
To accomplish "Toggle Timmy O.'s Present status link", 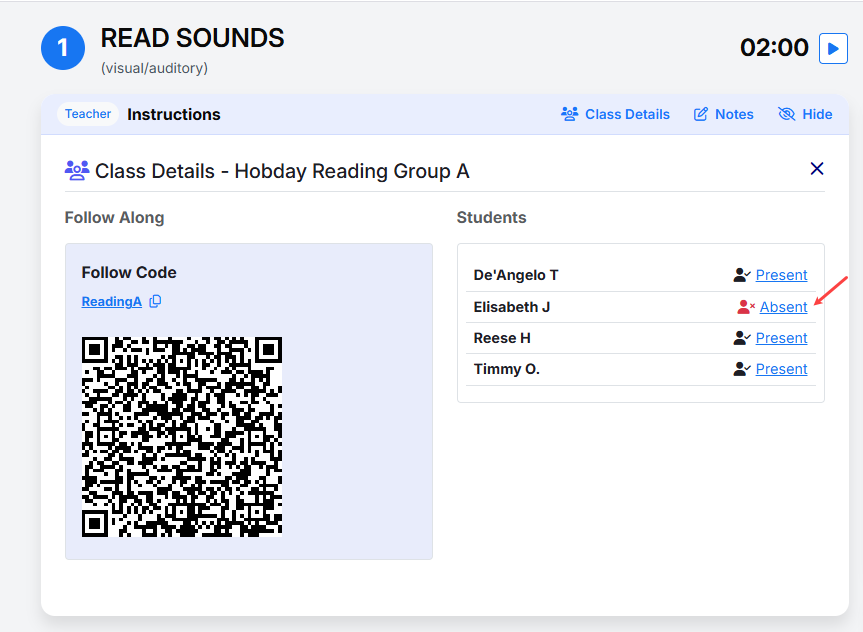I will 781,369.
